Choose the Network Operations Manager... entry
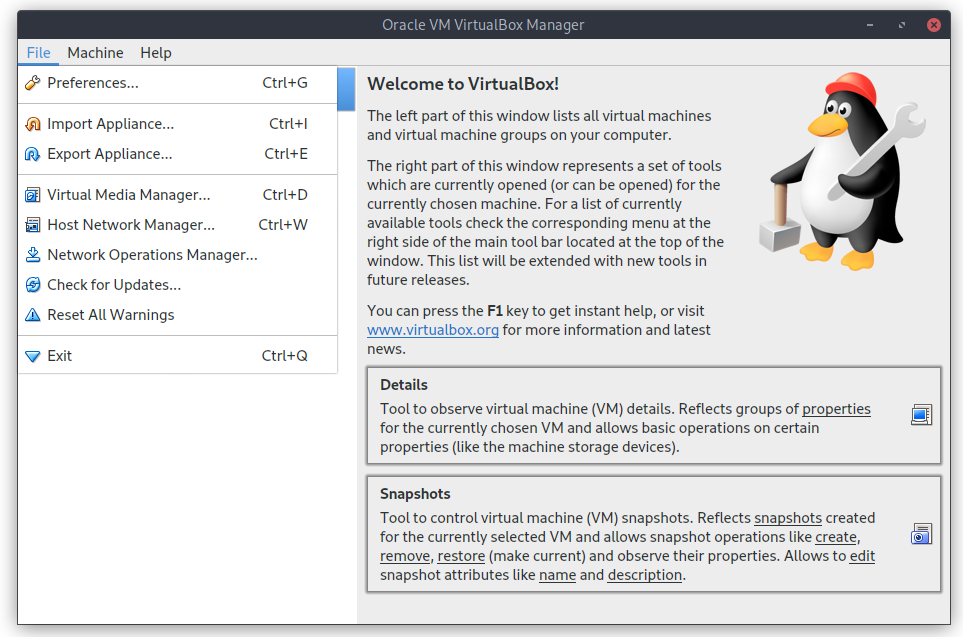The width and height of the screenshot is (963, 637). pos(177,255)
